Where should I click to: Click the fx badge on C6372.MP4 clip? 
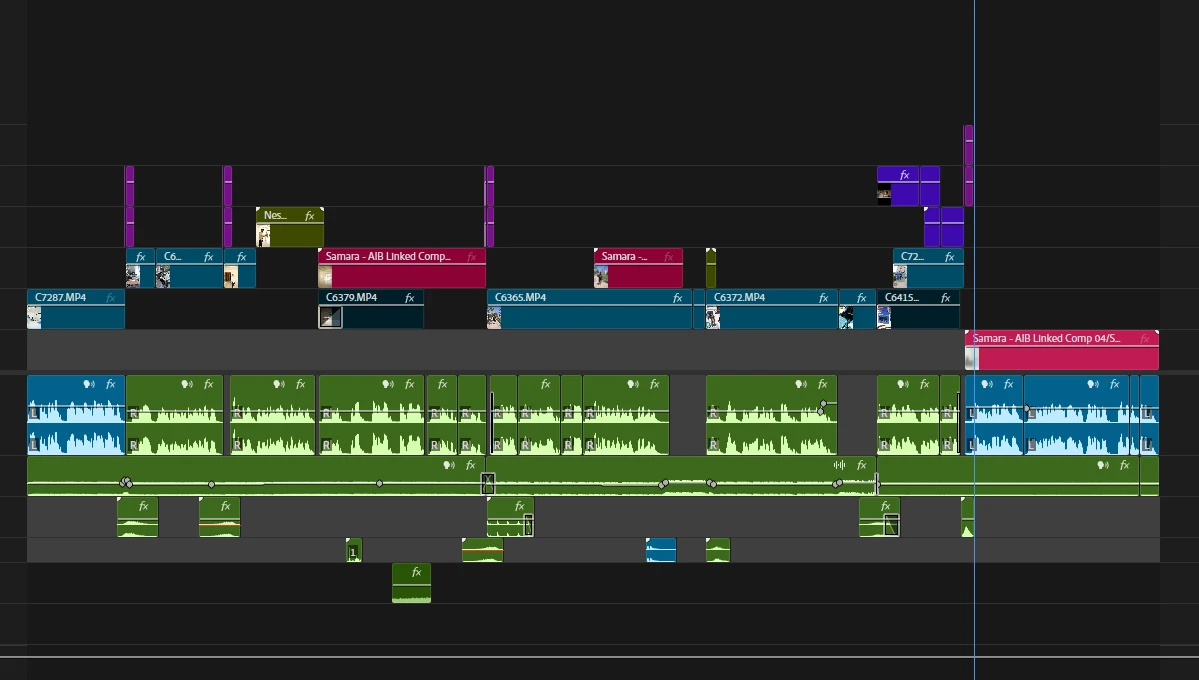point(824,298)
